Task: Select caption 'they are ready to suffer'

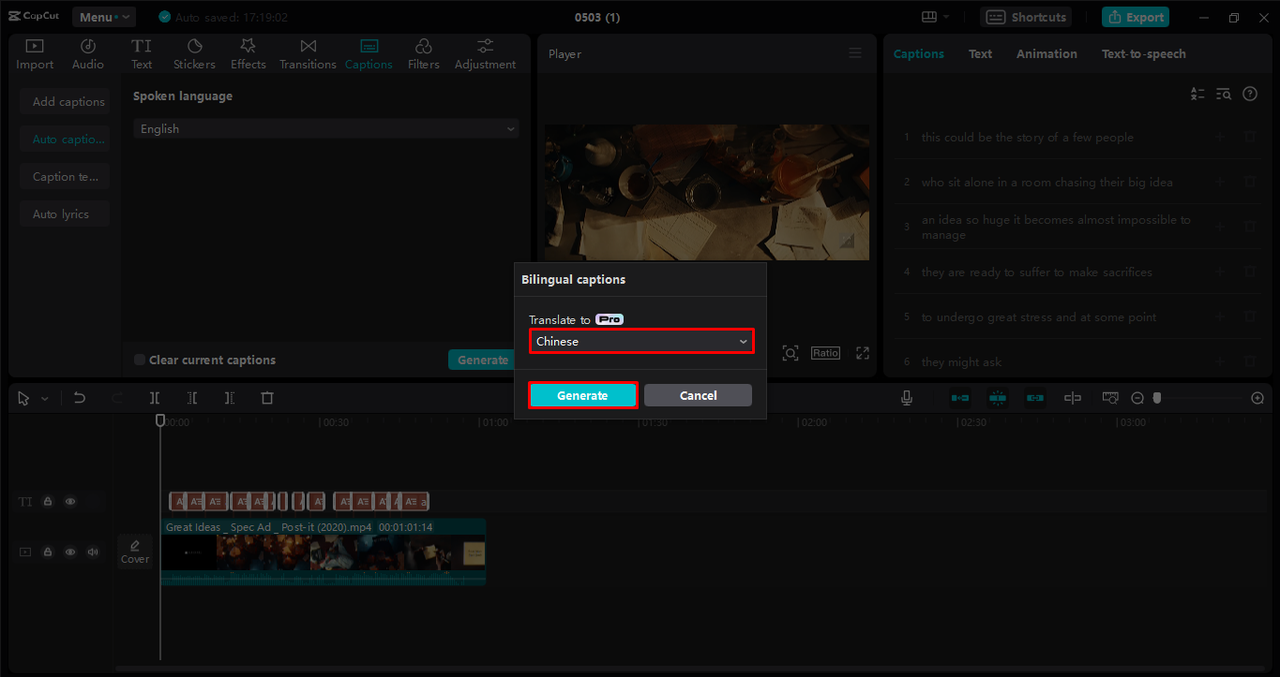Action: click(x=1037, y=272)
